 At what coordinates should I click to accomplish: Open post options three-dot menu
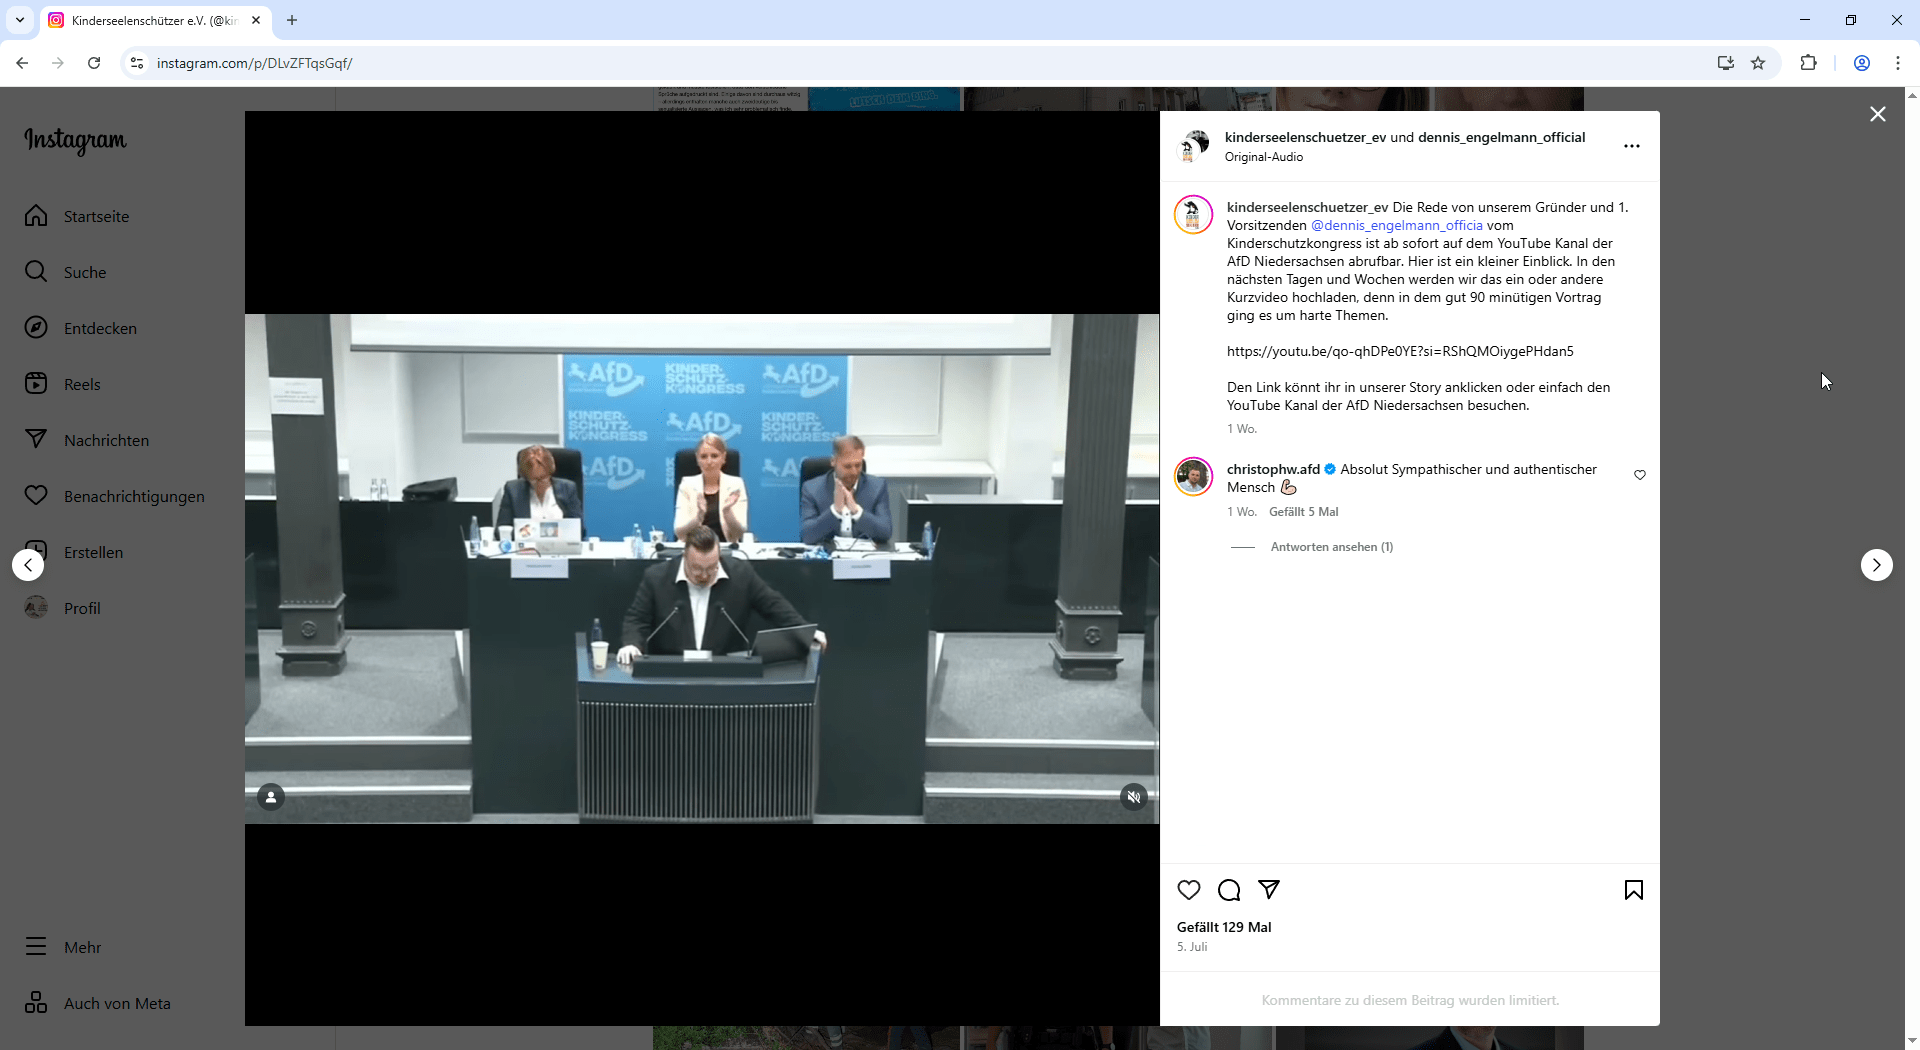[x=1631, y=146]
